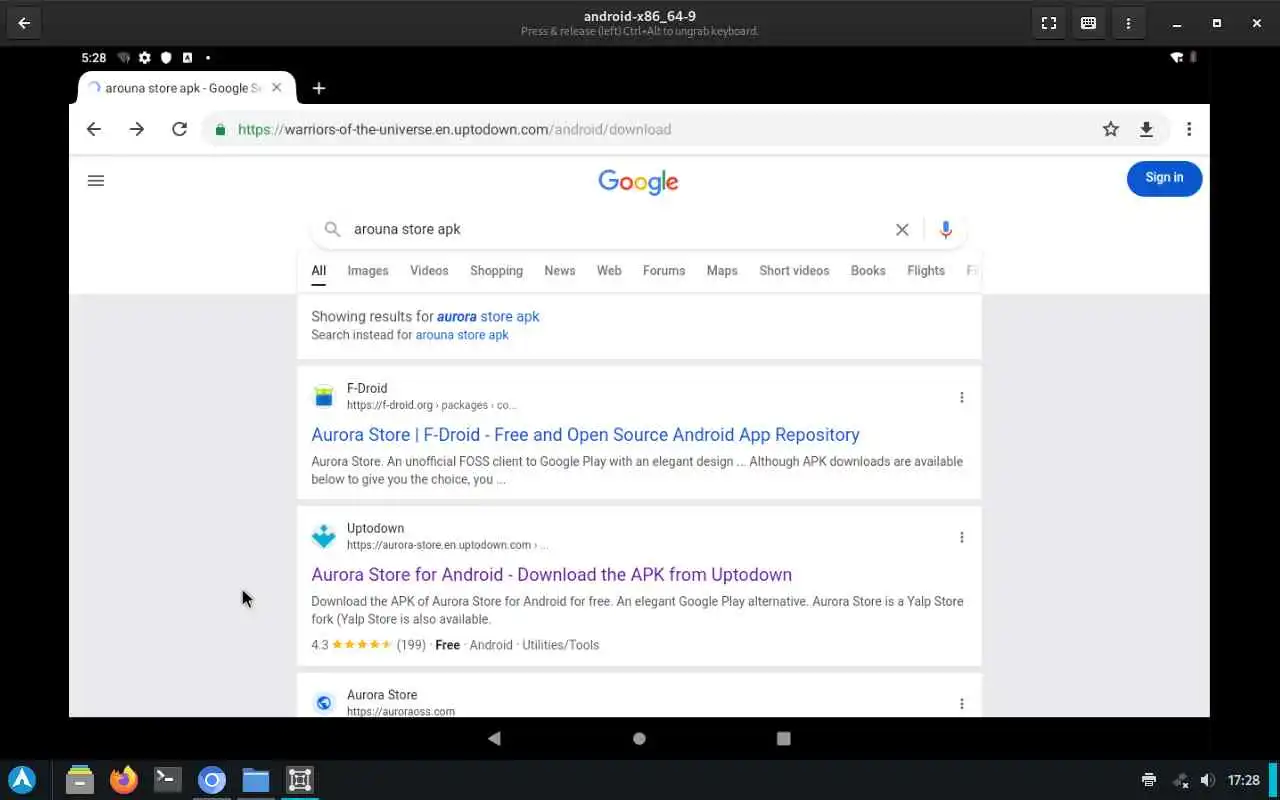Switch to the Flights tab
The width and height of the screenshot is (1280, 800).
(926, 271)
